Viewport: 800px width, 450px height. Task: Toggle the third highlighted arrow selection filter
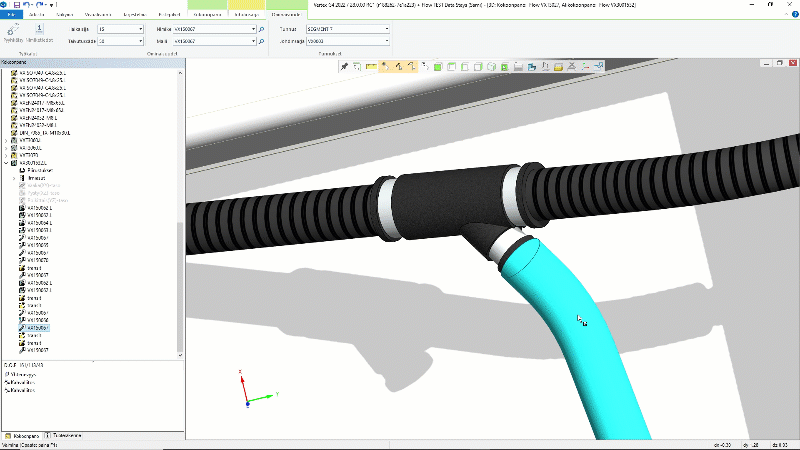tap(410, 66)
